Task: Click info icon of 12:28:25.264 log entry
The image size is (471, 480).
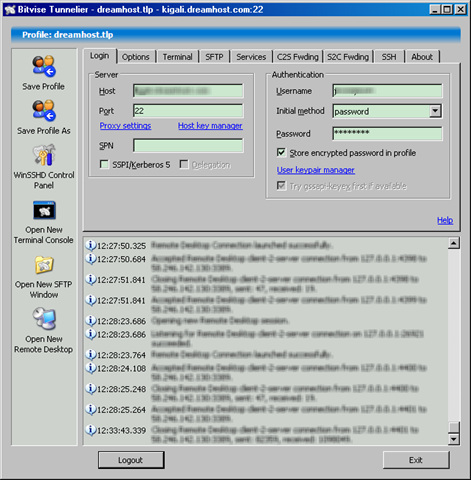Action: (91, 409)
